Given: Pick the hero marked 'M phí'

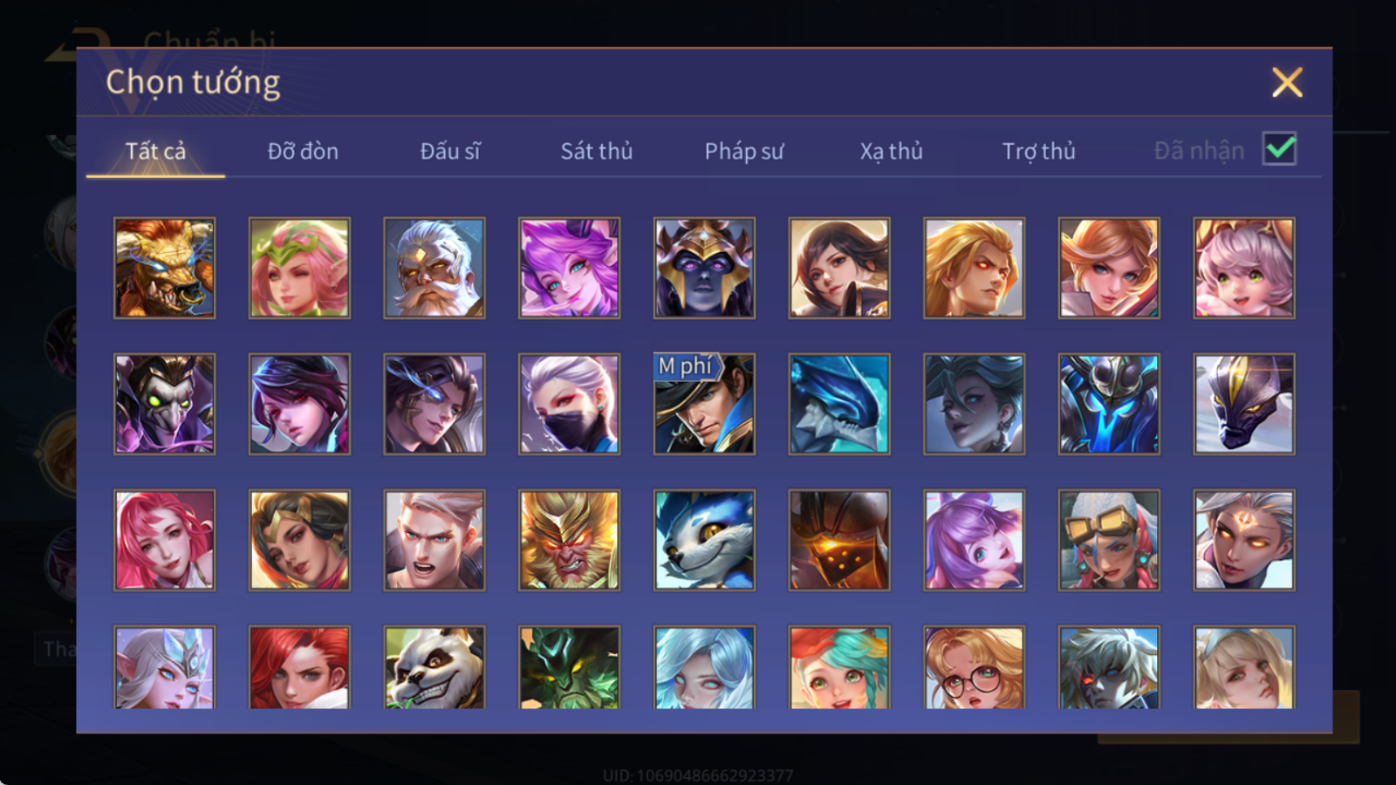Looking at the screenshot, I should pos(704,404).
